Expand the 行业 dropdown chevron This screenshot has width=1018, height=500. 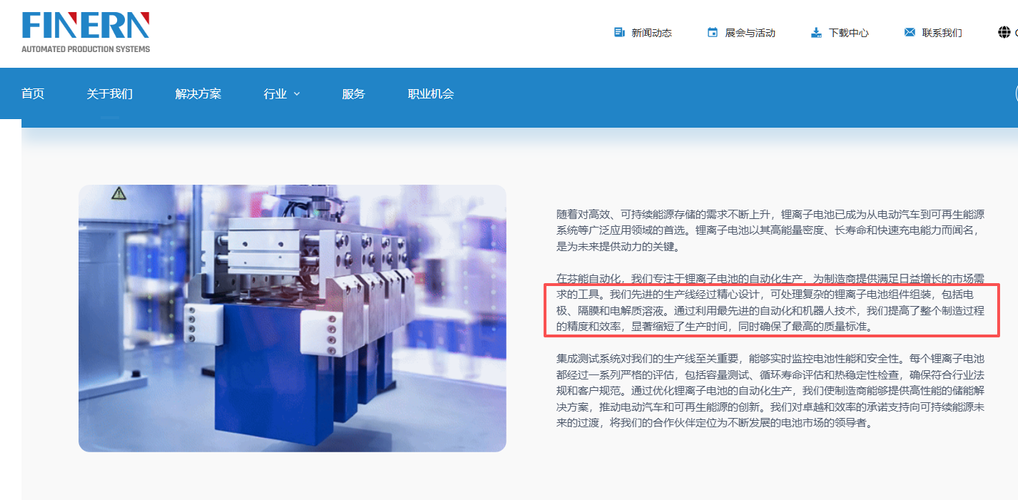297,94
